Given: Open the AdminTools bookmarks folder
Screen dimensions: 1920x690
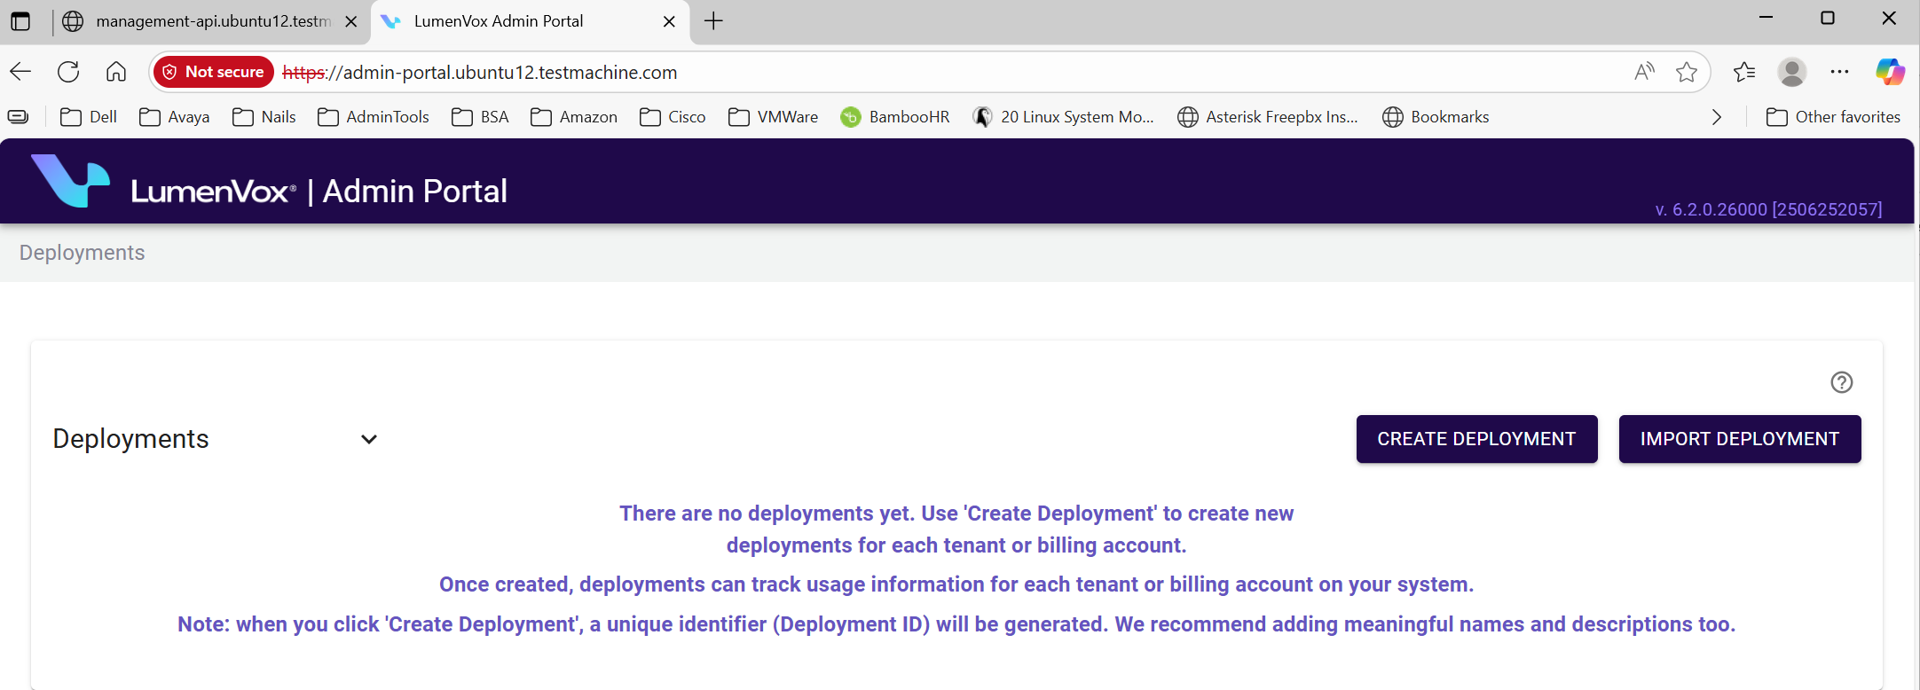Looking at the screenshot, I should (373, 117).
